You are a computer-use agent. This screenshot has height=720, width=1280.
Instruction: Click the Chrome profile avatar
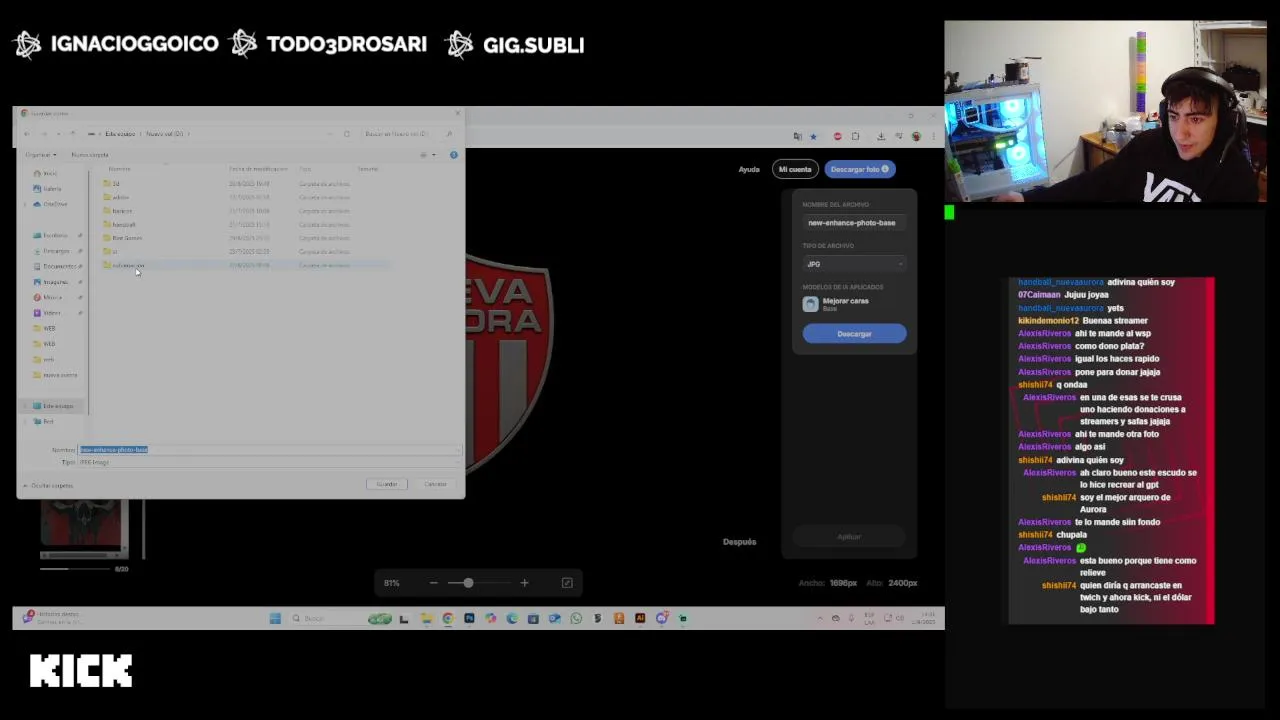point(915,136)
